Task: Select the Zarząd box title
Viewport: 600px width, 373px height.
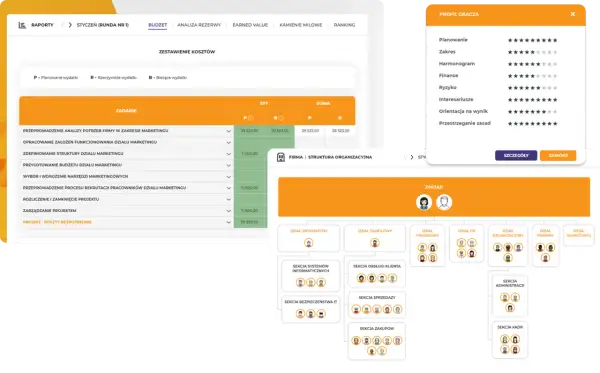Action: pyautogui.click(x=434, y=187)
